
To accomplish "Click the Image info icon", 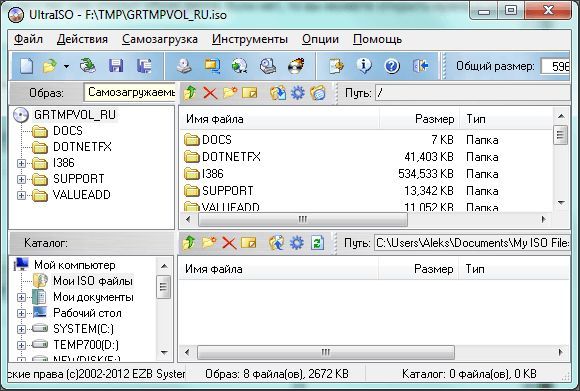I will [364, 66].
